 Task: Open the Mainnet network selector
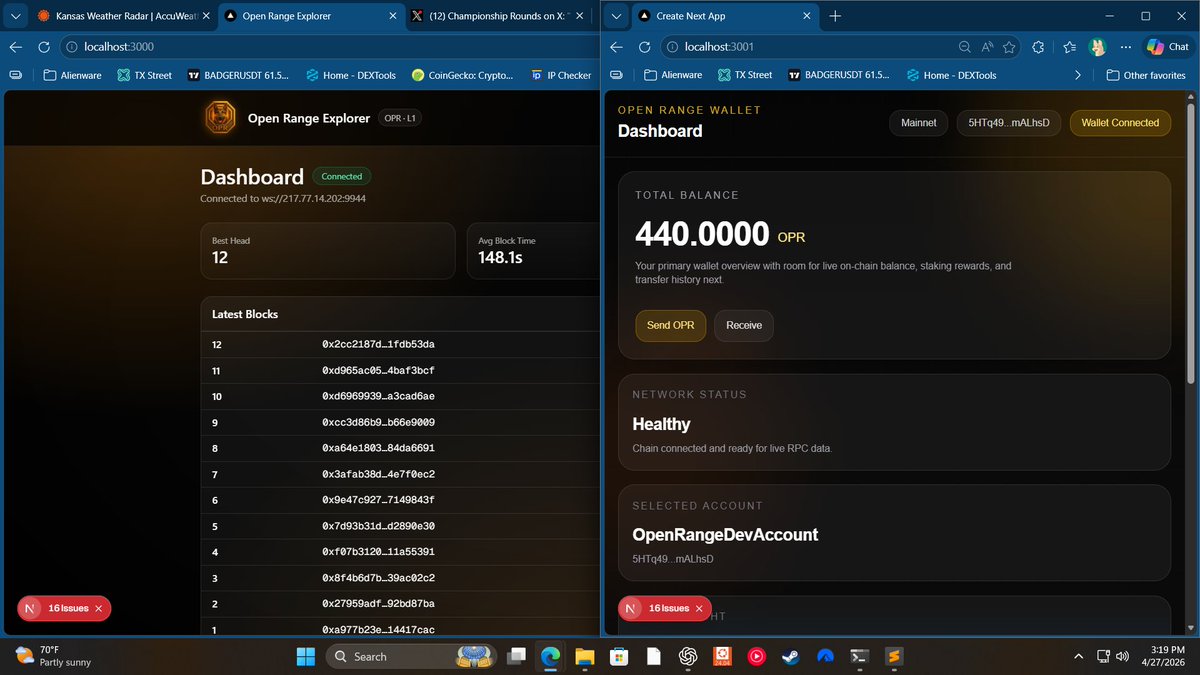919,123
